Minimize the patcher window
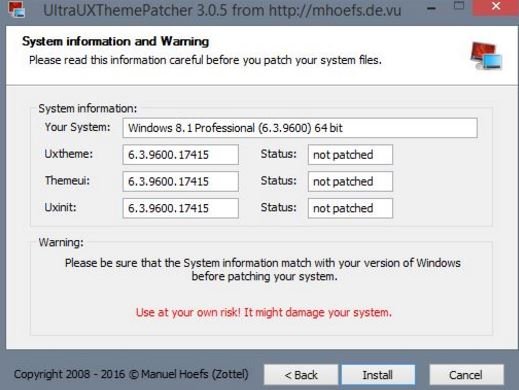This screenshot has height=390, width=519. (432, 8)
